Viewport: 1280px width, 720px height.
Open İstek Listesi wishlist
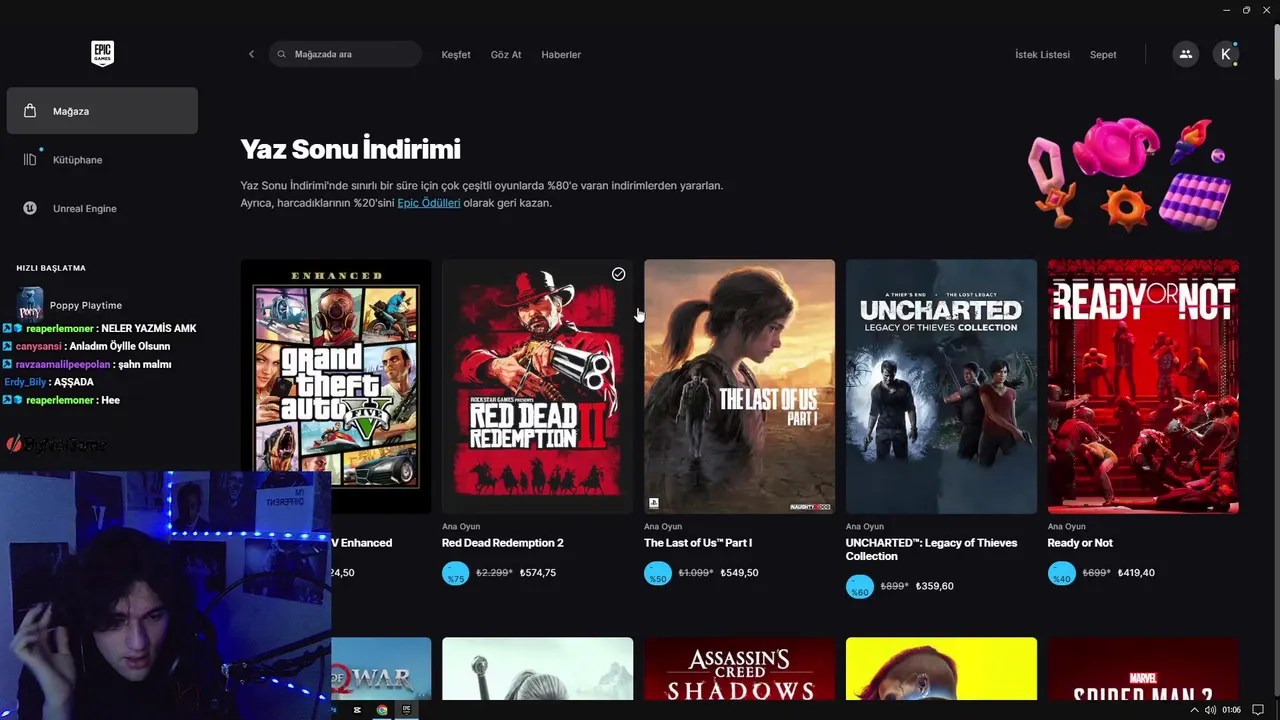click(1042, 55)
